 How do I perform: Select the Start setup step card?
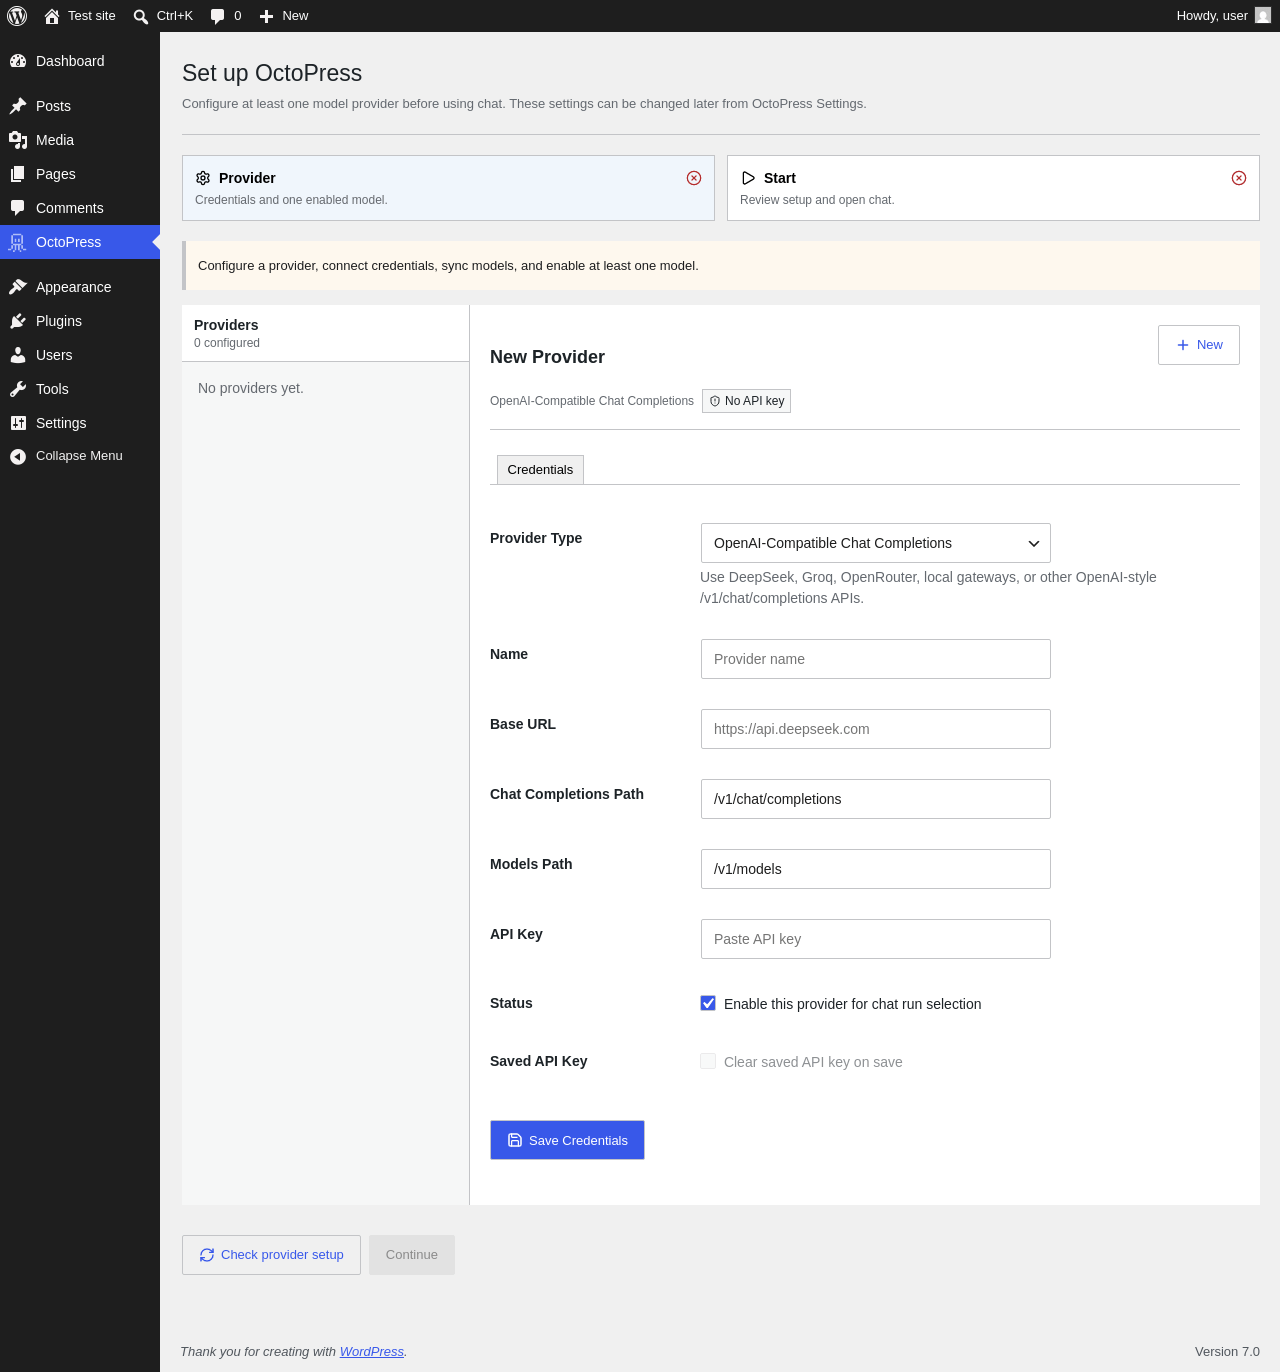tap(993, 188)
